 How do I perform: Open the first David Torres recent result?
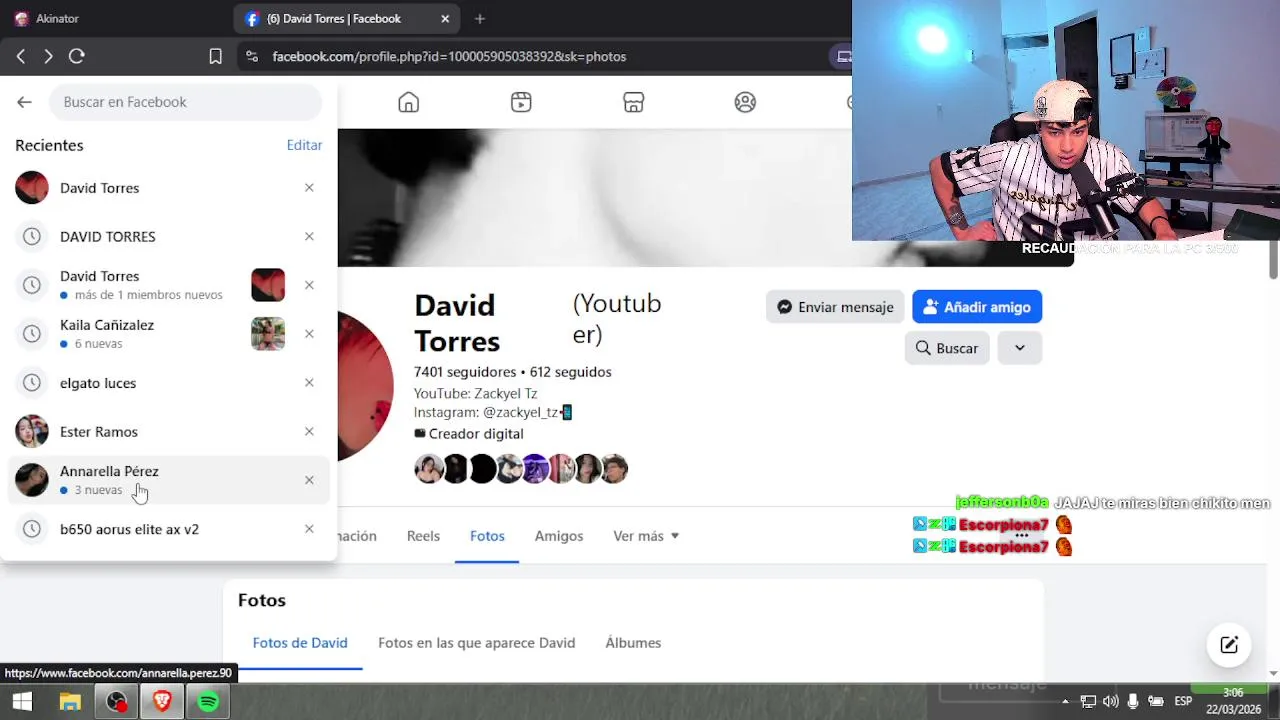pos(168,188)
